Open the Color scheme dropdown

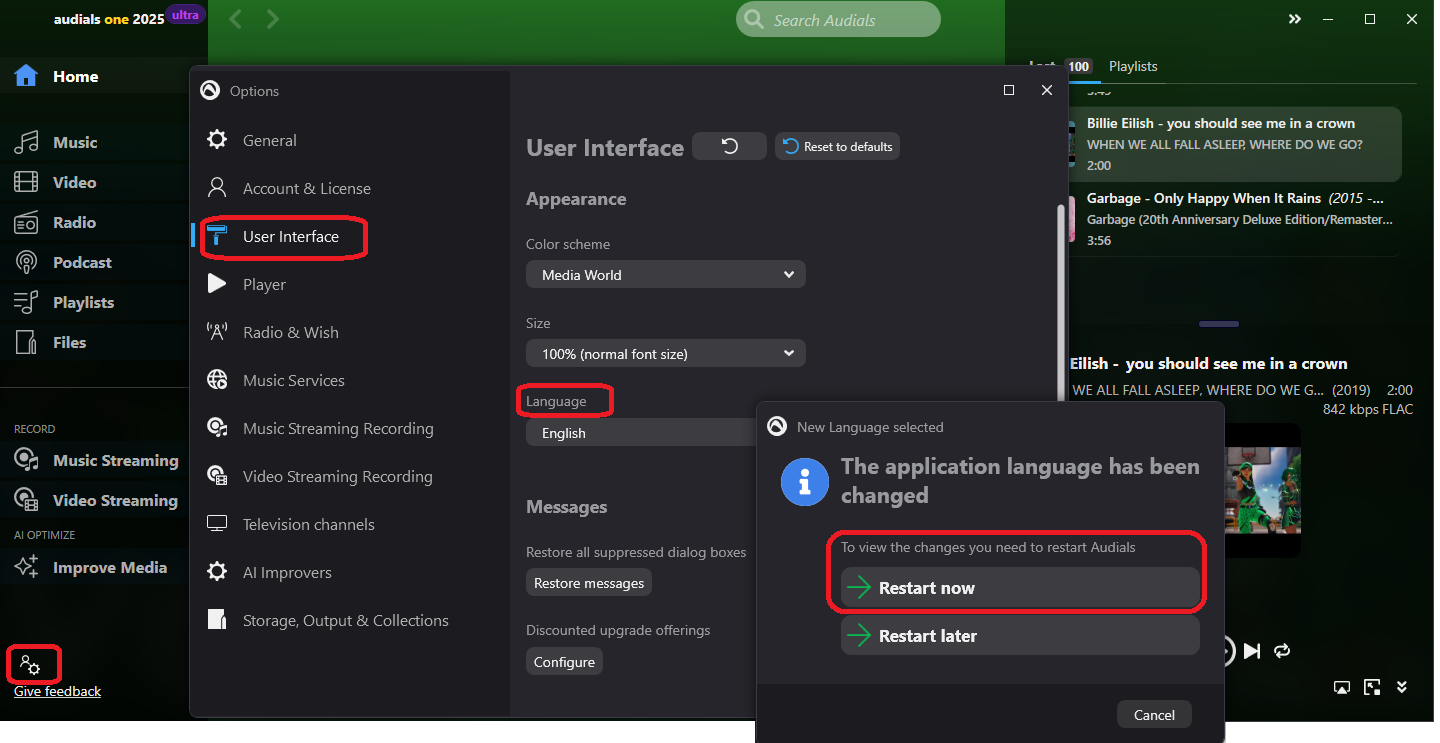tap(666, 274)
